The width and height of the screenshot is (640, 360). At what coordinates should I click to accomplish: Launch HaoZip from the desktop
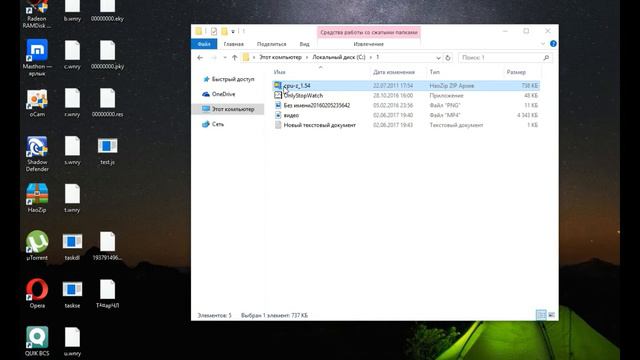[x=37, y=198]
